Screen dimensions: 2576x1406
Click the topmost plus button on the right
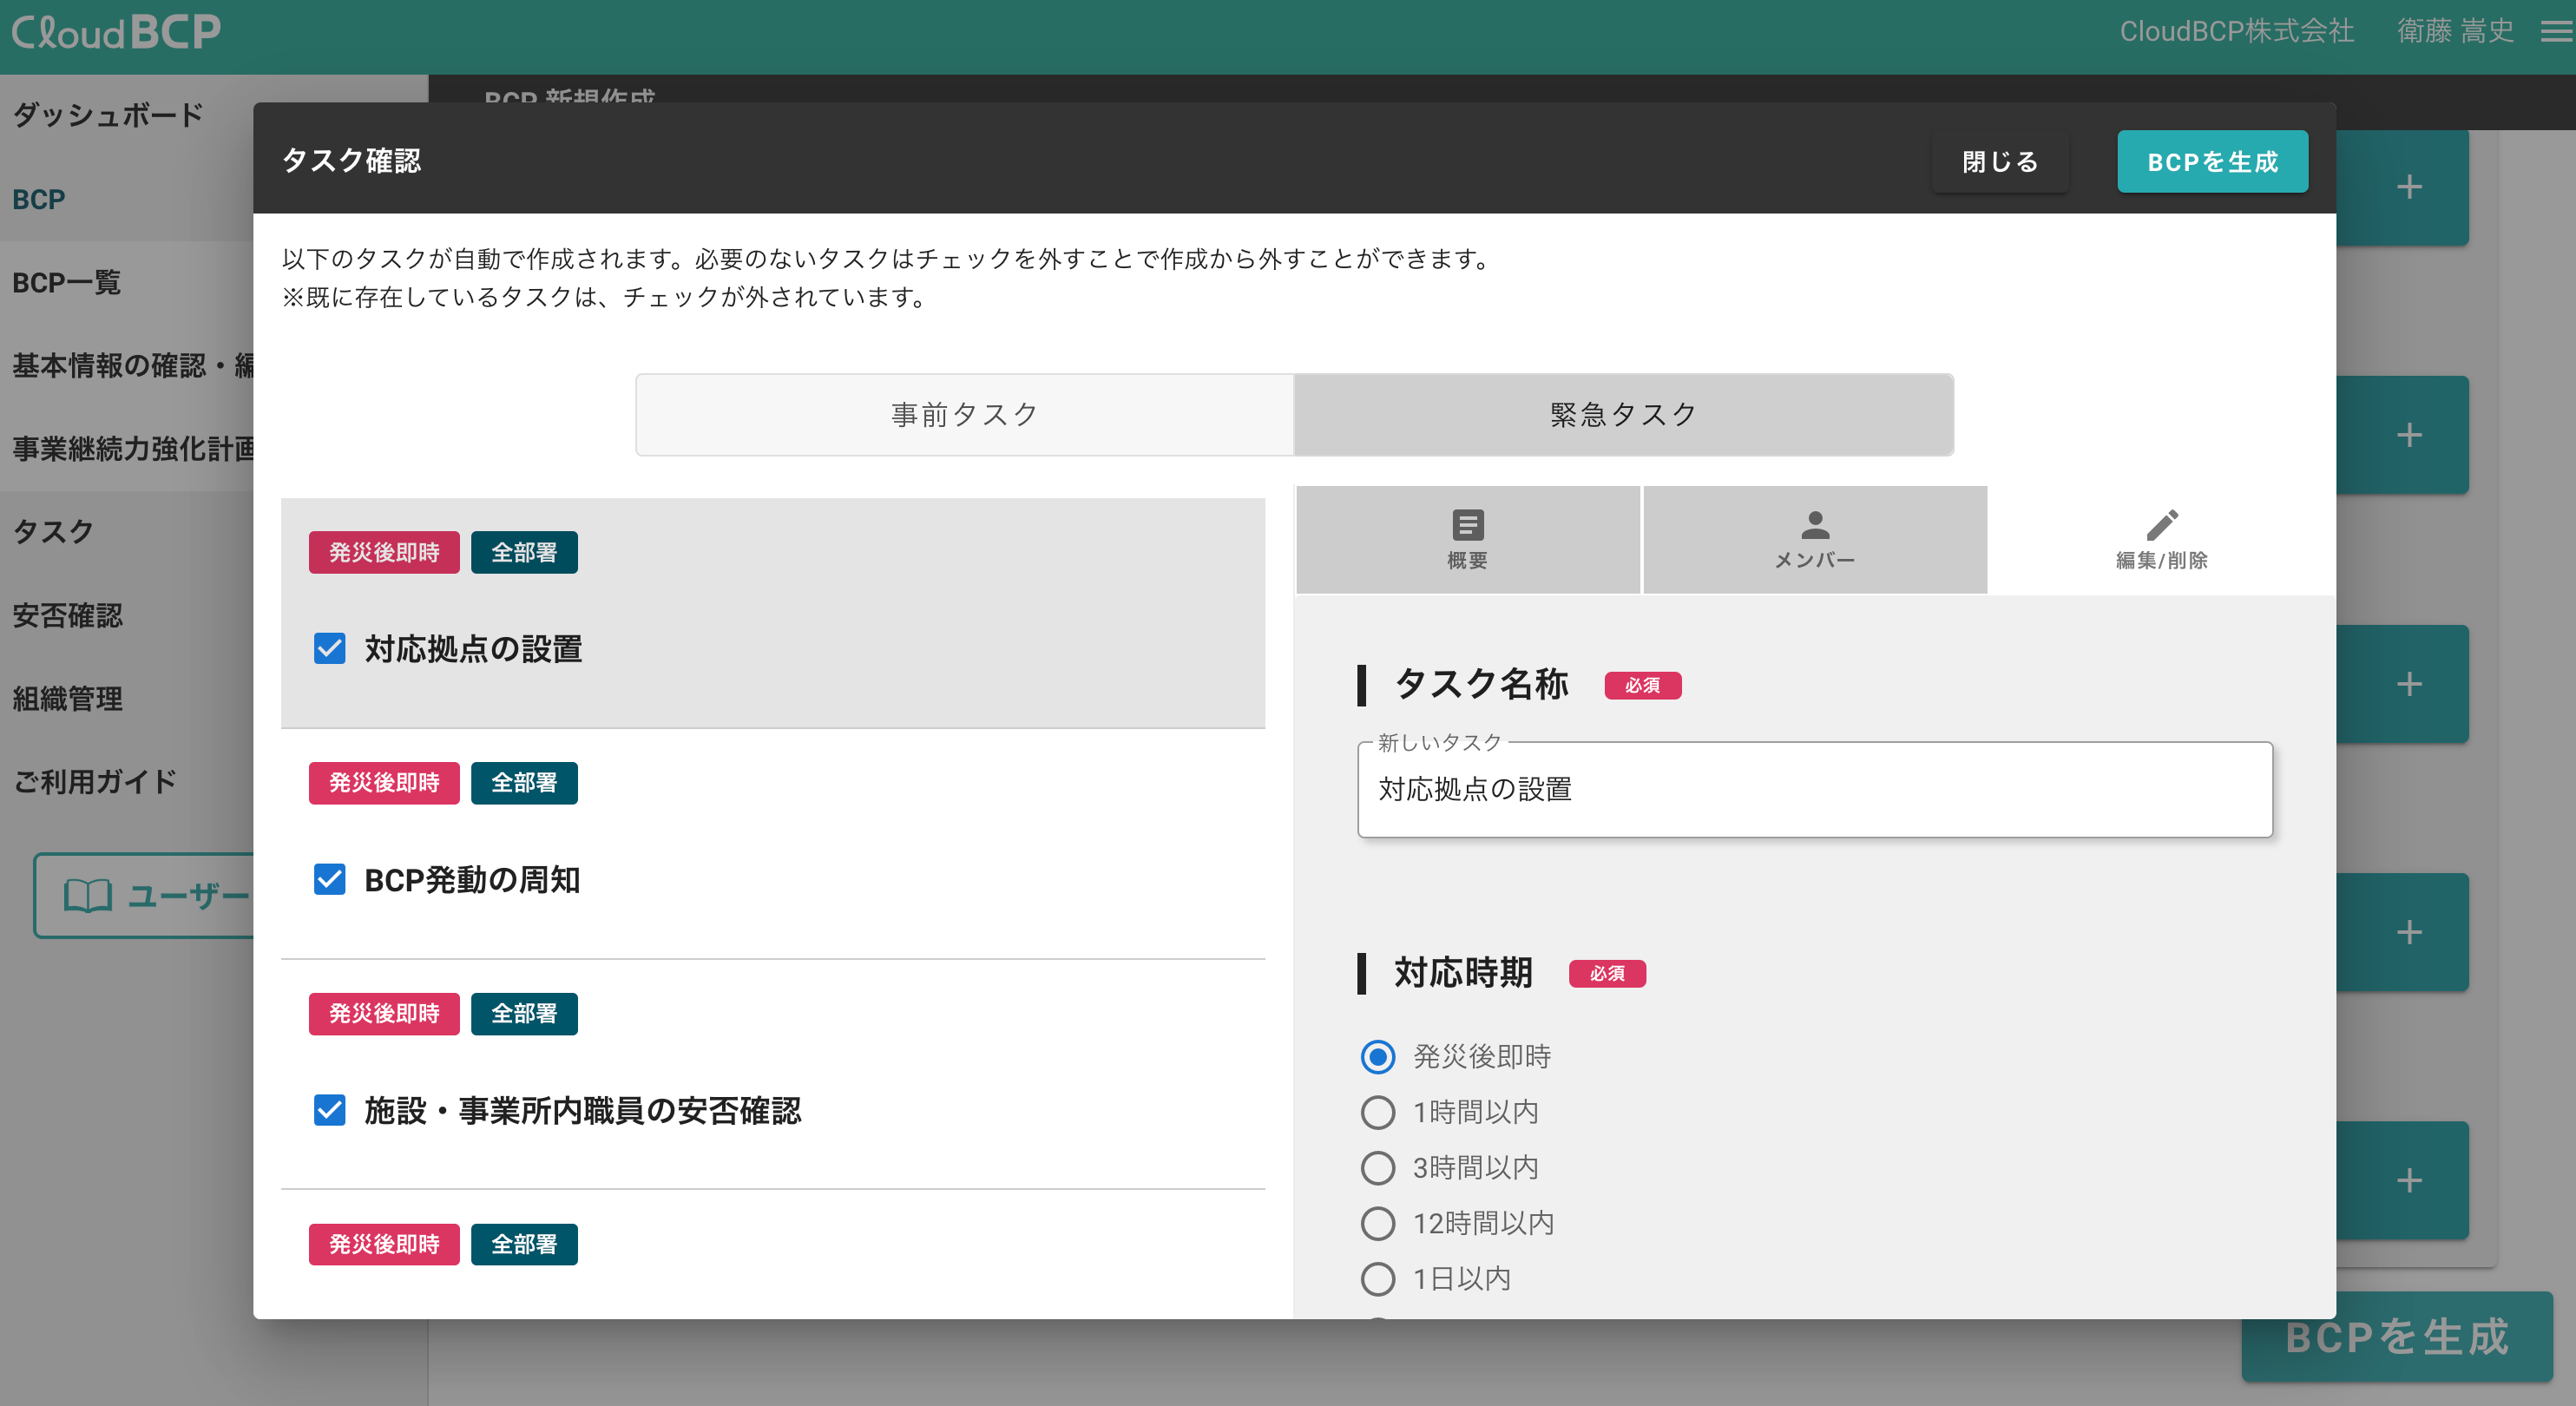point(2409,187)
